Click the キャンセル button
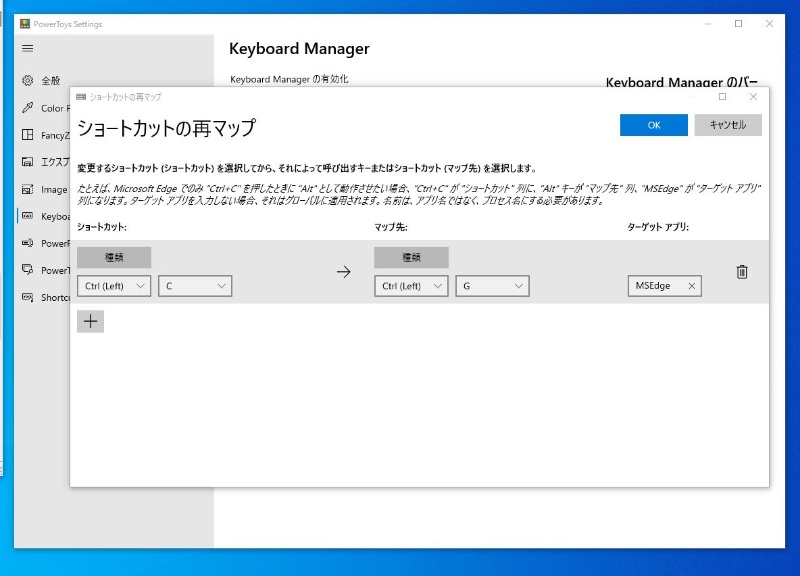800x576 pixels. (x=727, y=125)
